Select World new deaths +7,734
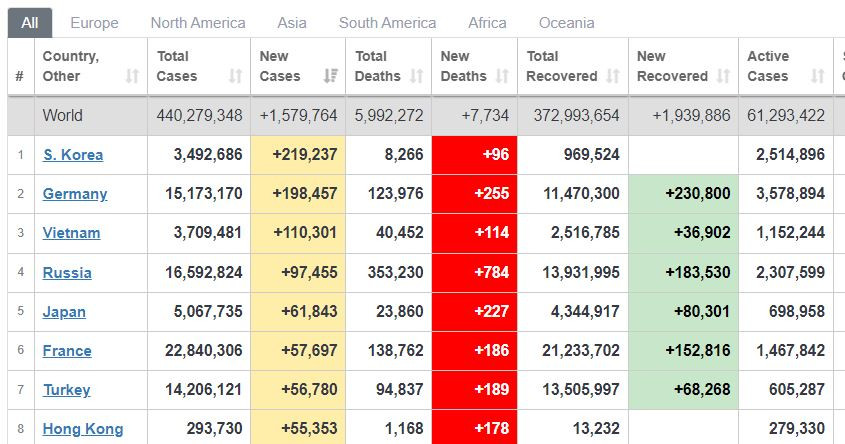845x444 pixels. coord(485,115)
